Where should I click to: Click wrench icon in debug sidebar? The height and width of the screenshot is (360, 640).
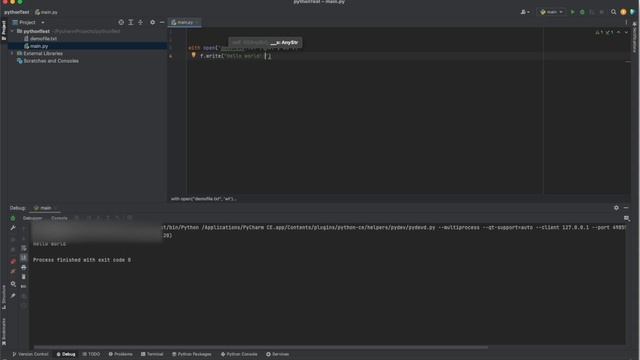pyautogui.click(x=13, y=228)
